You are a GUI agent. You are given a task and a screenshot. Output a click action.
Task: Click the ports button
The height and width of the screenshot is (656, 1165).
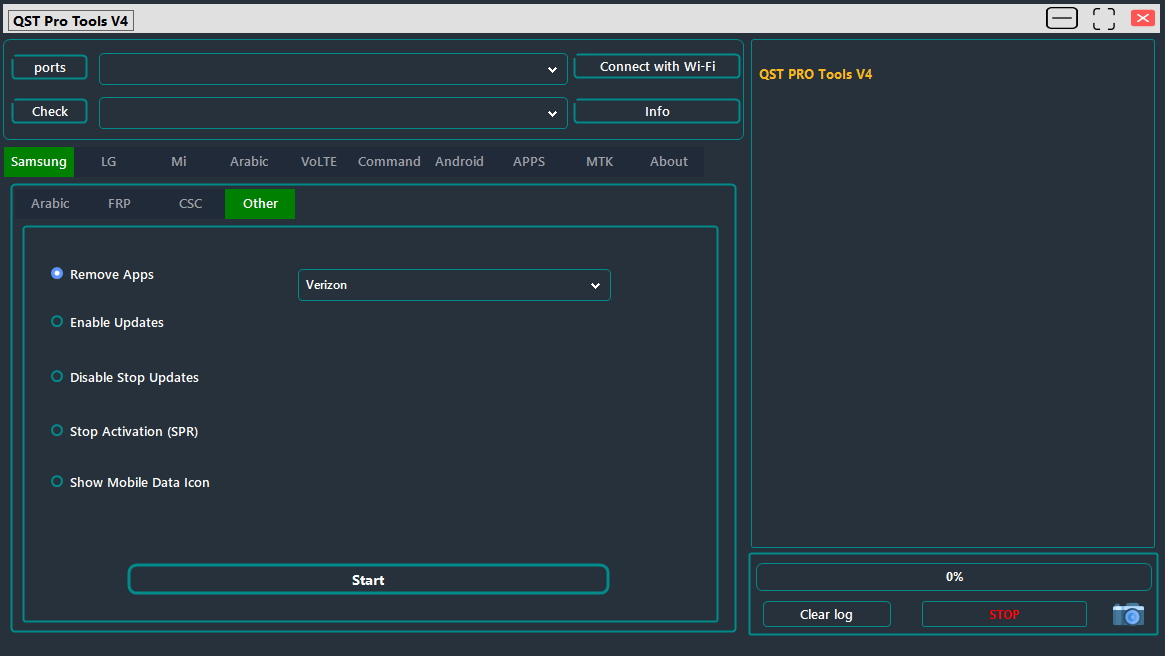tap(49, 67)
